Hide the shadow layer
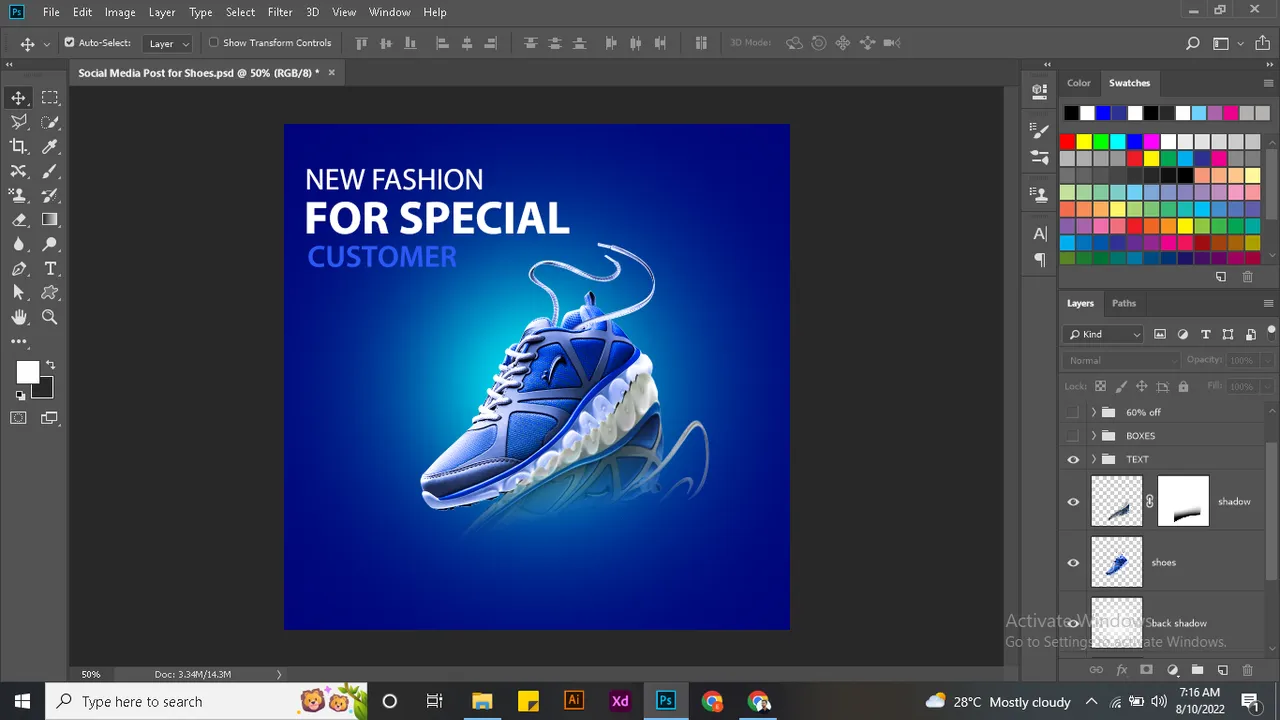 coord(1073,502)
